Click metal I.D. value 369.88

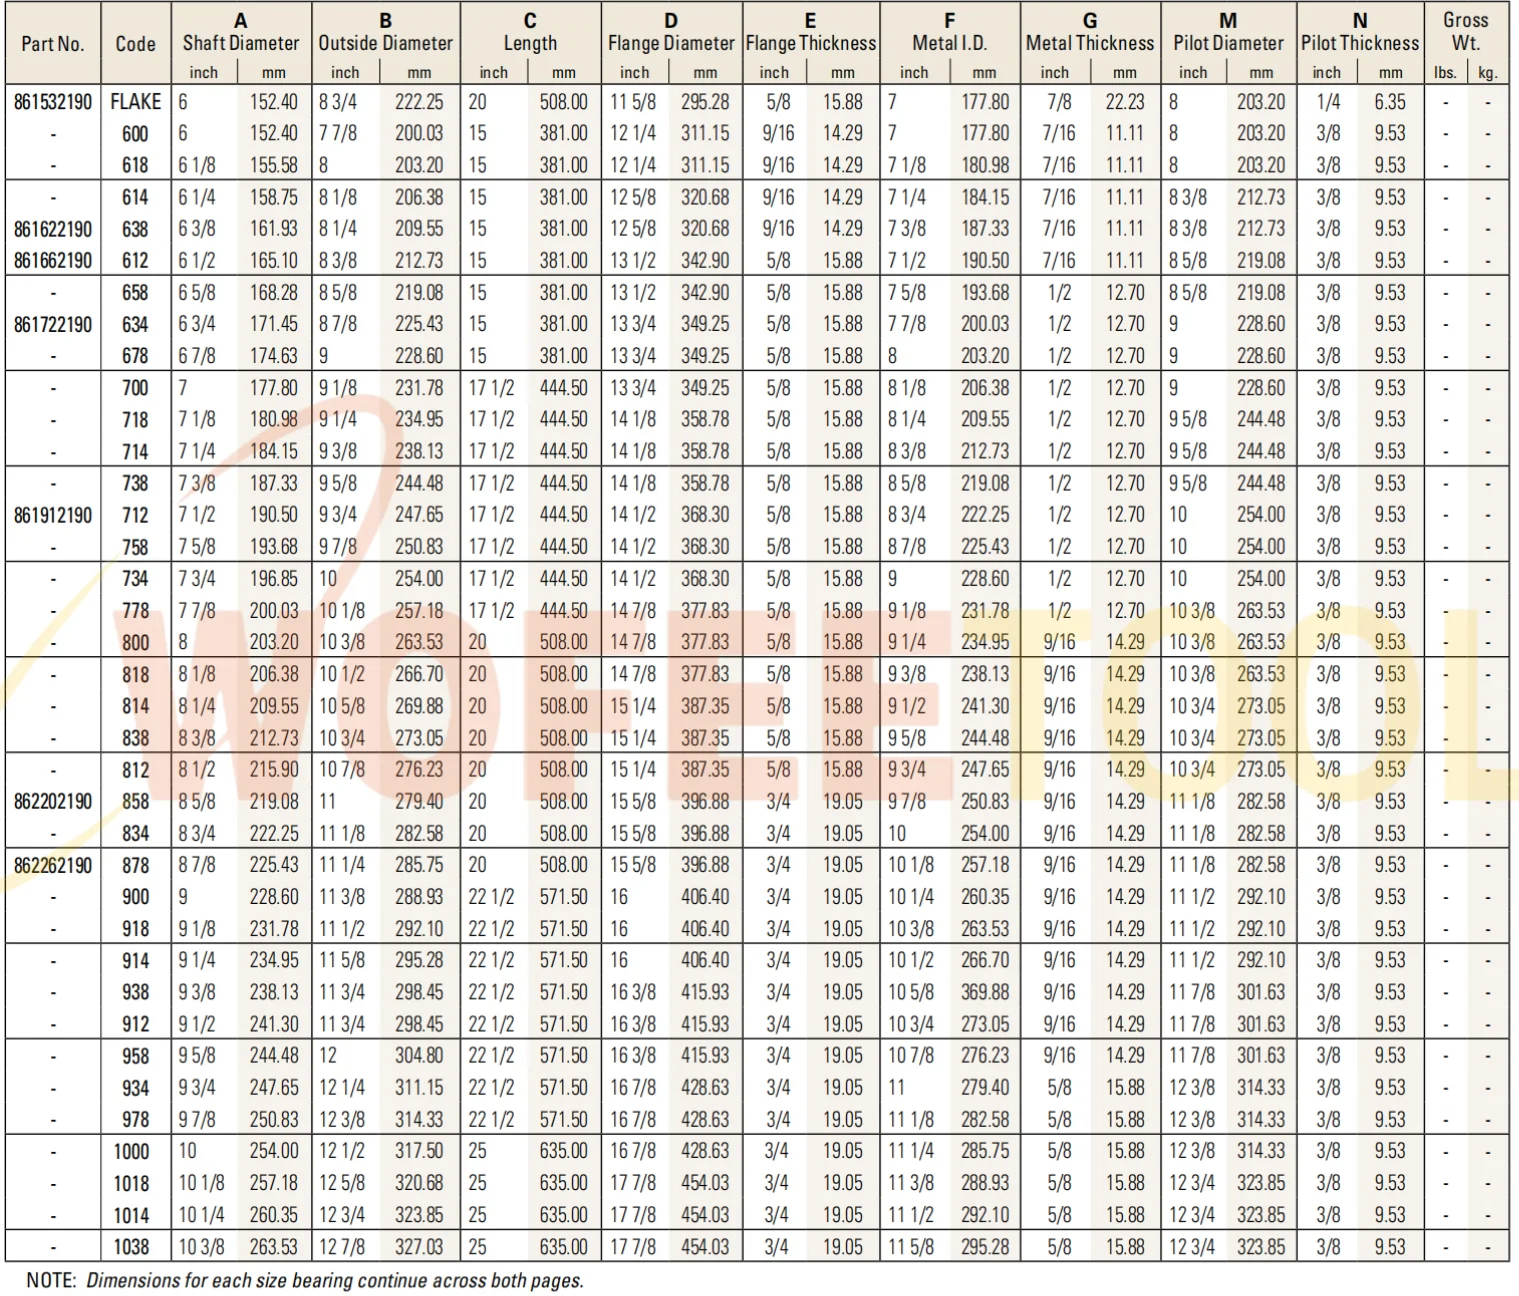click(x=985, y=992)
